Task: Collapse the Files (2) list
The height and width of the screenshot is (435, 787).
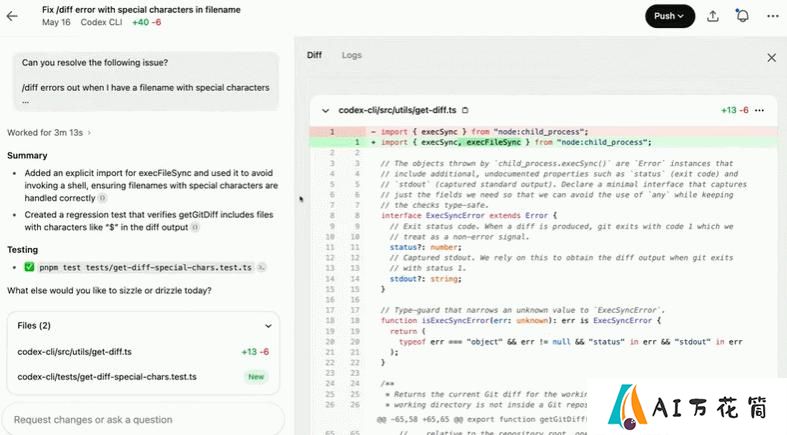Action: coord(268,326)
